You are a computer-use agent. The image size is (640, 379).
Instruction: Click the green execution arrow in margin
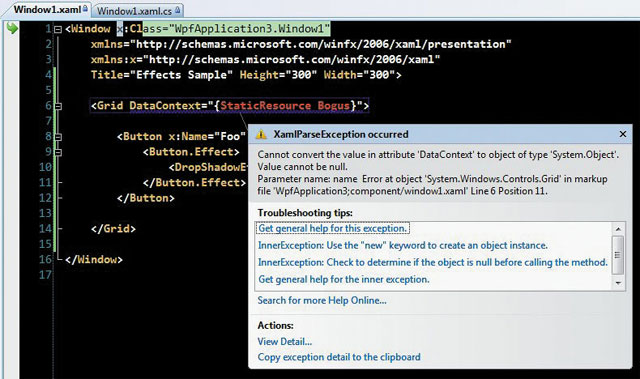point(12,28)
